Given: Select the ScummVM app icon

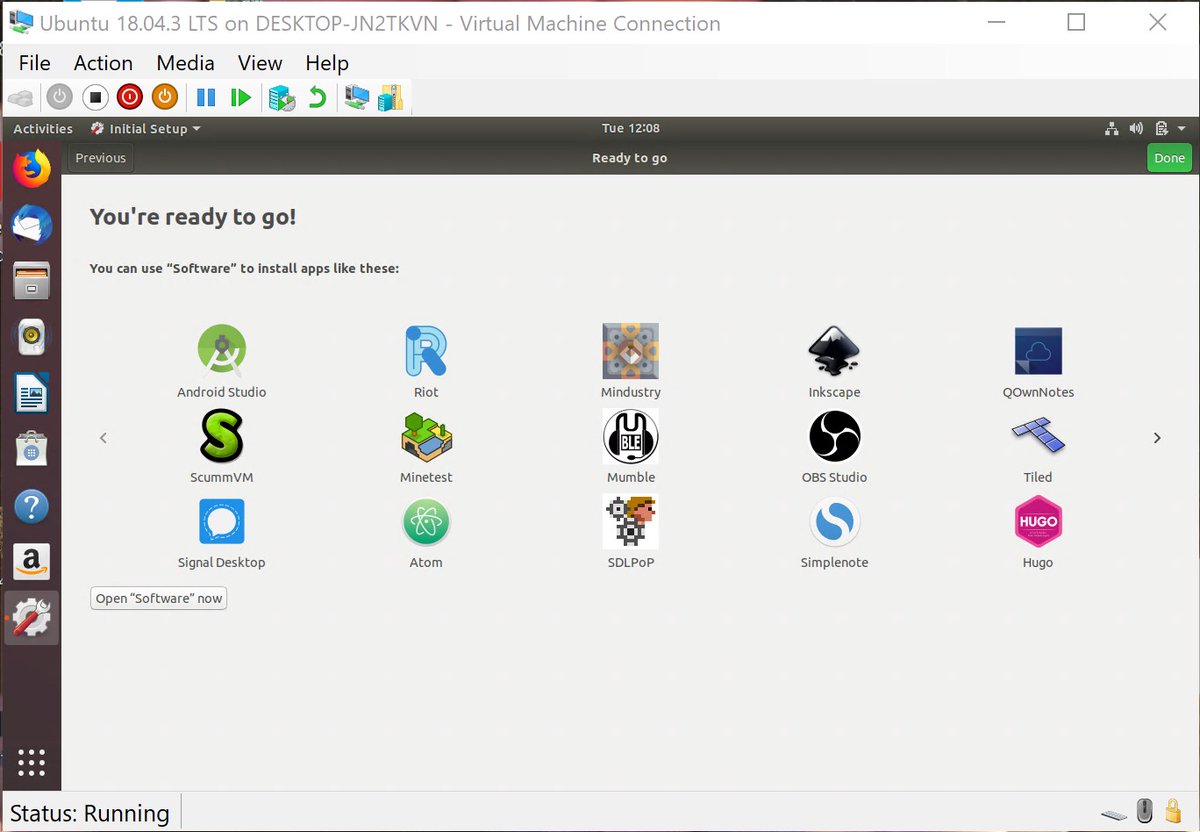Looking at the screenshot, I should [x=222, y=436].
